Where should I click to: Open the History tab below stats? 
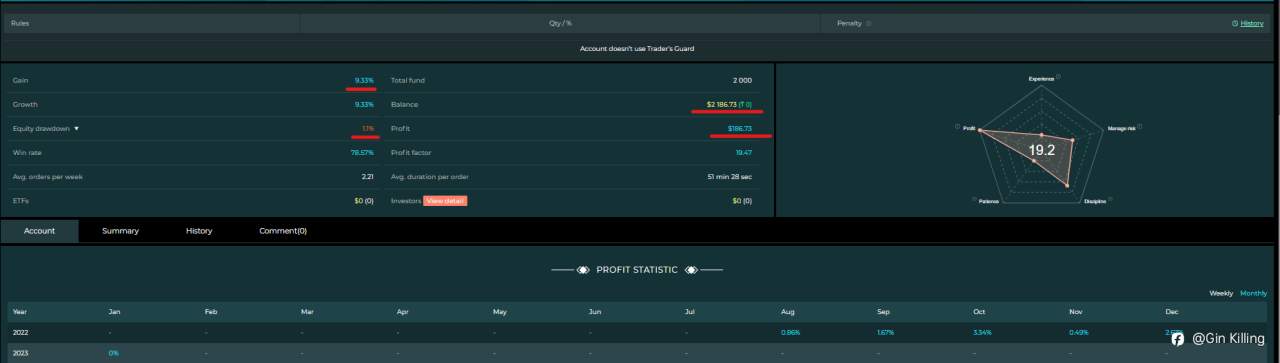pos(199,231)
